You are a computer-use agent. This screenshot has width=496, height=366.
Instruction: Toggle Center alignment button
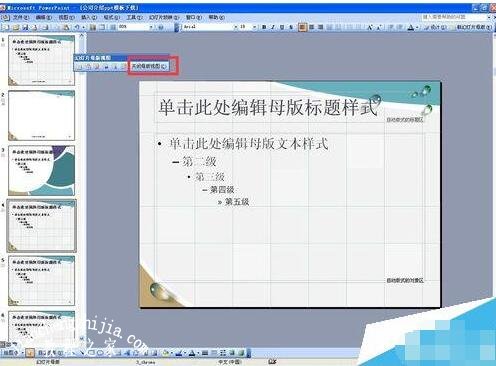click(311, 27)
